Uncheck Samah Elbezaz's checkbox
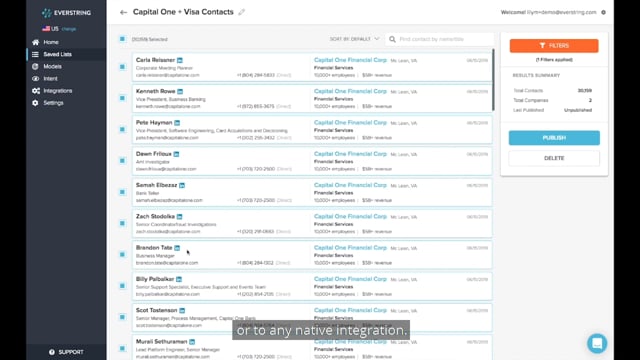Image resolution: width=640 pixels, height=360 pixels. click(x=122, y=192)
